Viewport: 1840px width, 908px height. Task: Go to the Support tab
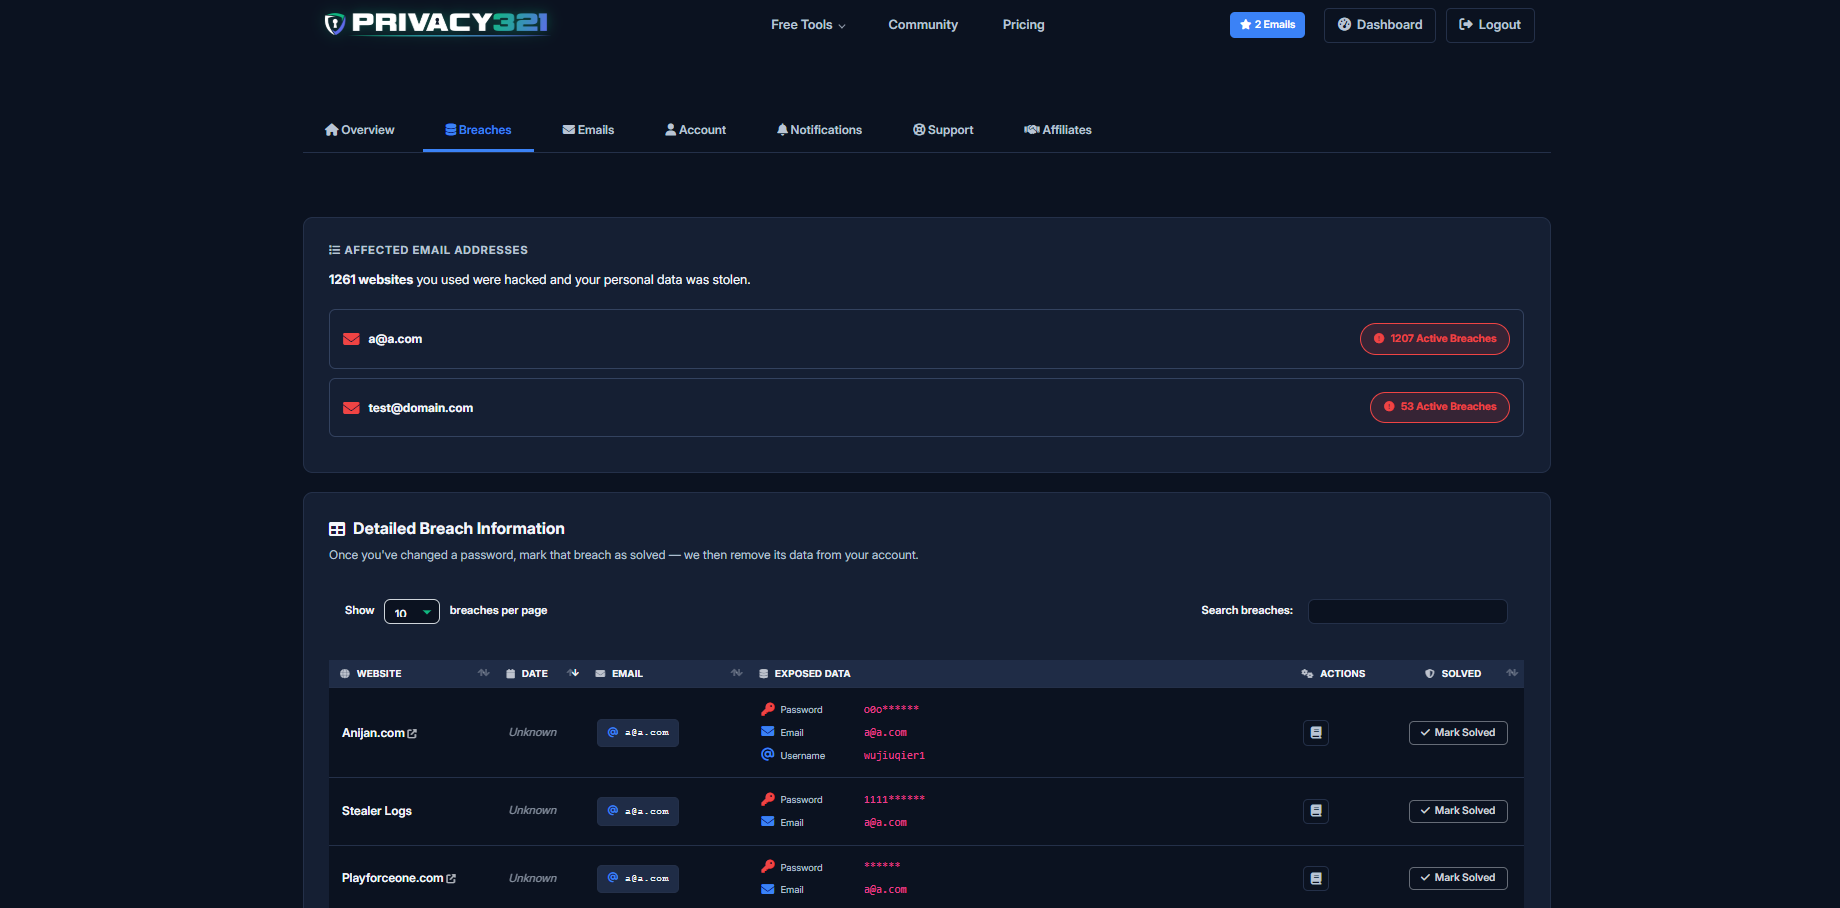(x=943, y=130)
